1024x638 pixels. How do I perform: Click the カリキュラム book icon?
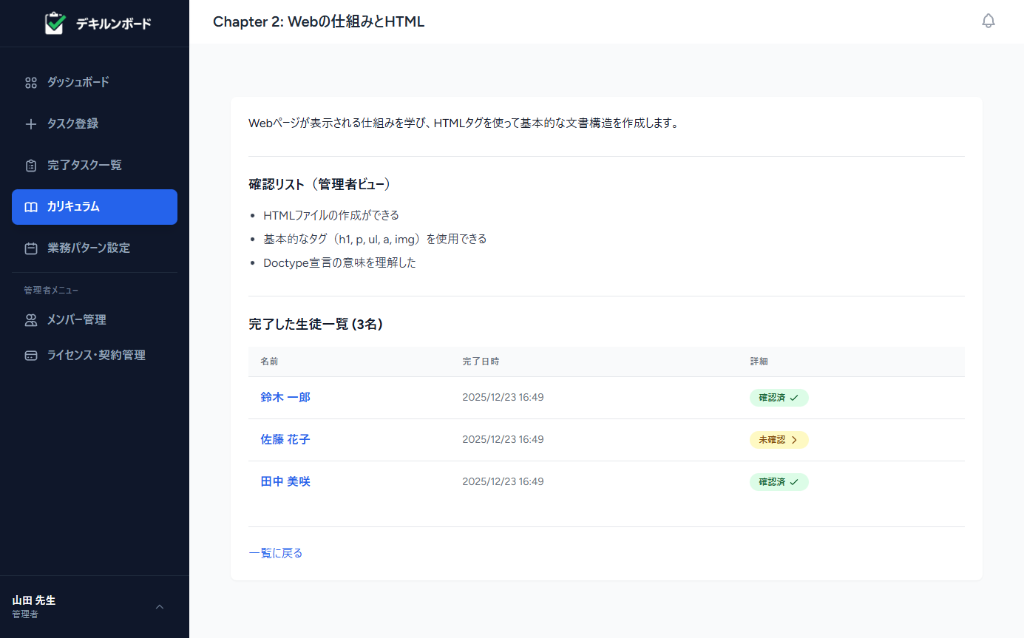pyautogui.click(x=29, y=206)
